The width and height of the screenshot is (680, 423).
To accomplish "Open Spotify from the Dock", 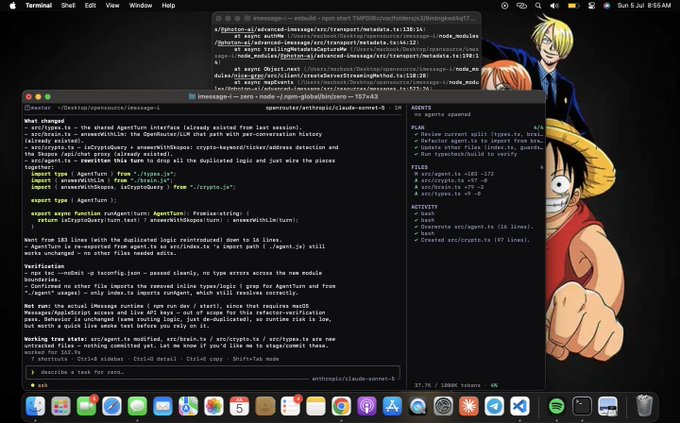I will pos(556,406).
